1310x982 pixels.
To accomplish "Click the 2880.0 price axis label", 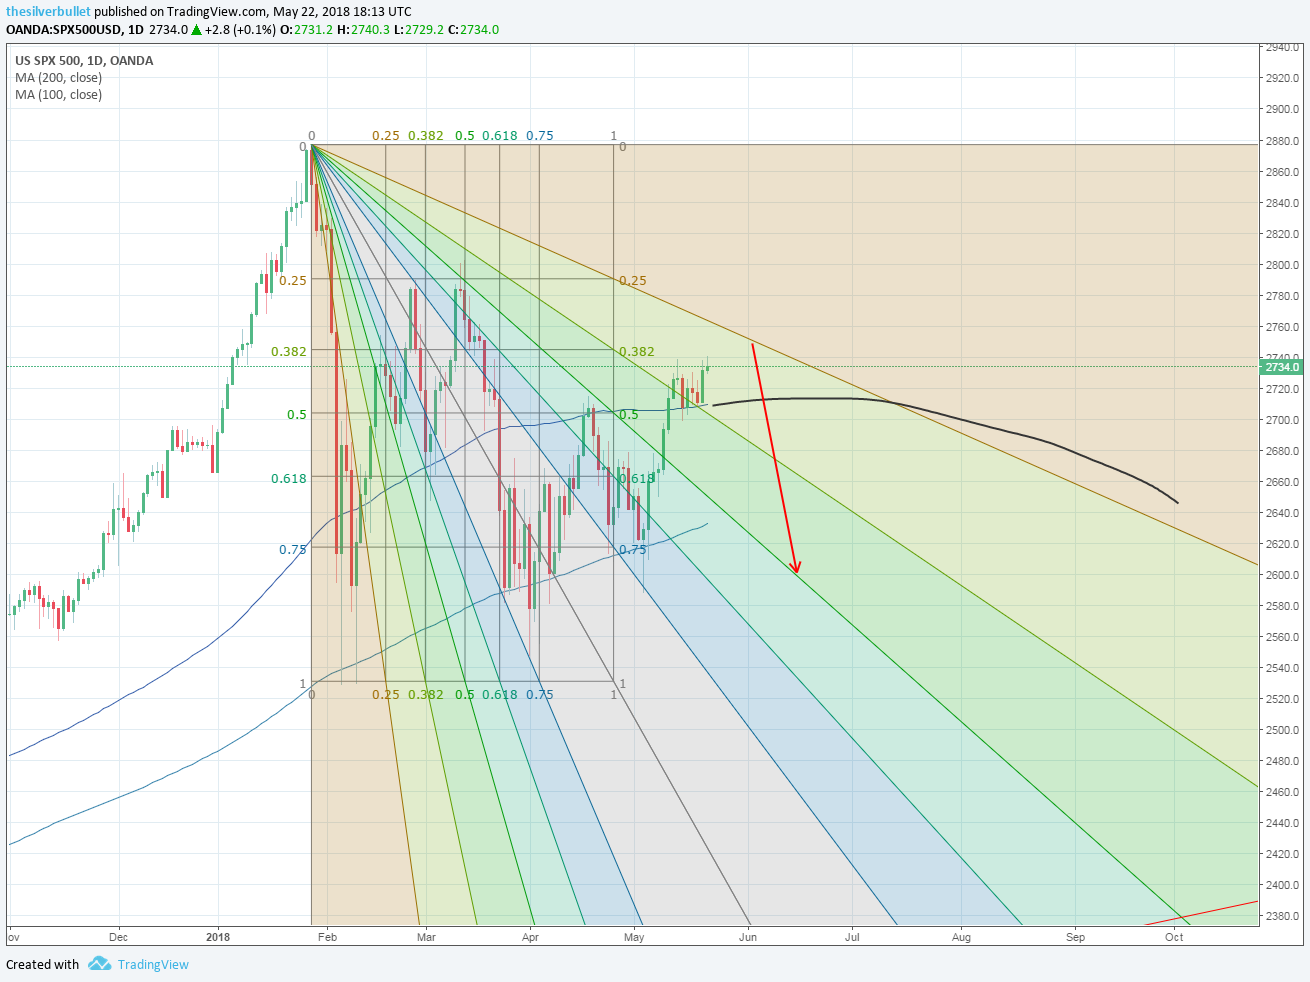I will 1282,140.
